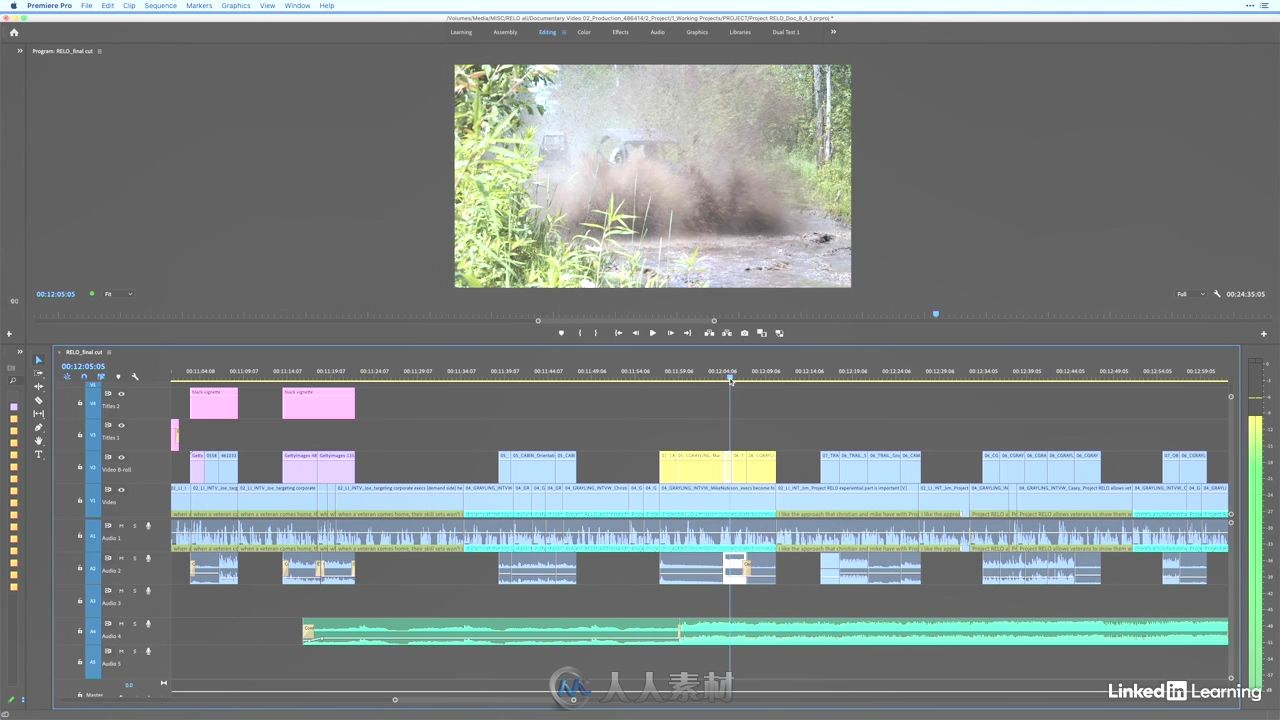Solo the Audio 1 track

tap(134, 526)
